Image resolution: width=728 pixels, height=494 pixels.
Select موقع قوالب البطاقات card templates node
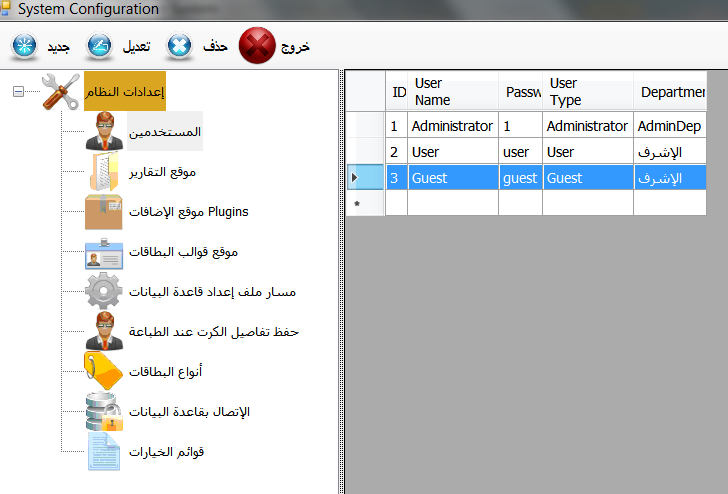183,252
